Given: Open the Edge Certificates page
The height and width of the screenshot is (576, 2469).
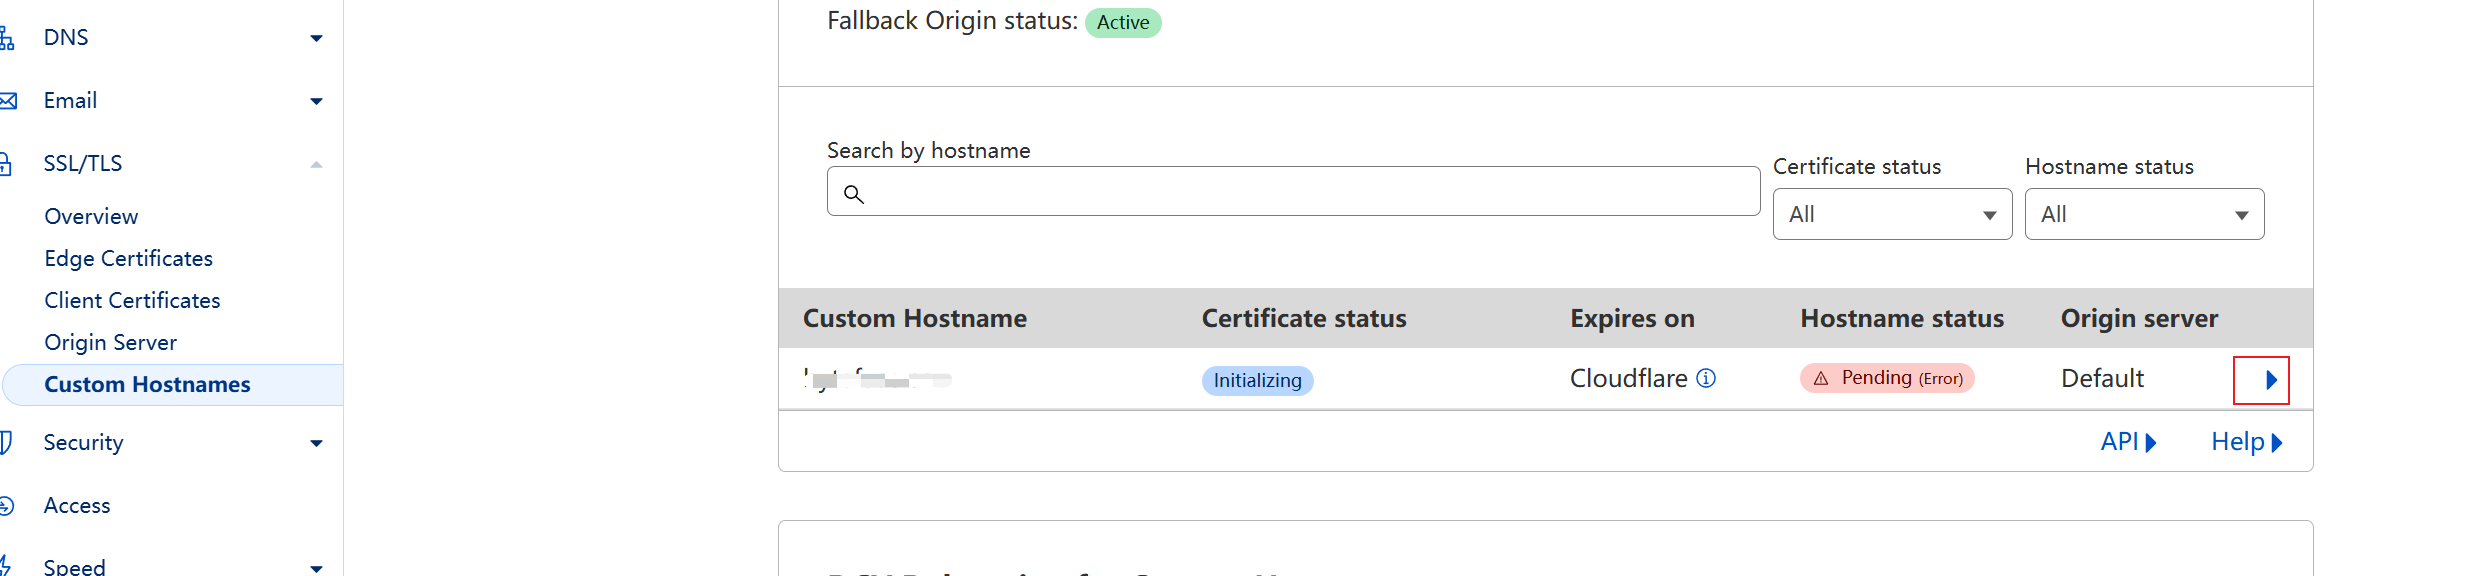Looking at the screenshot, I should click(x=128, y=258).
